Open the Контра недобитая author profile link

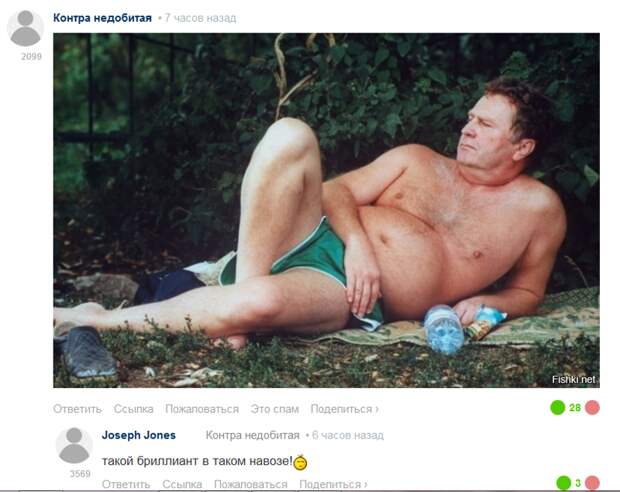point(102,18)
